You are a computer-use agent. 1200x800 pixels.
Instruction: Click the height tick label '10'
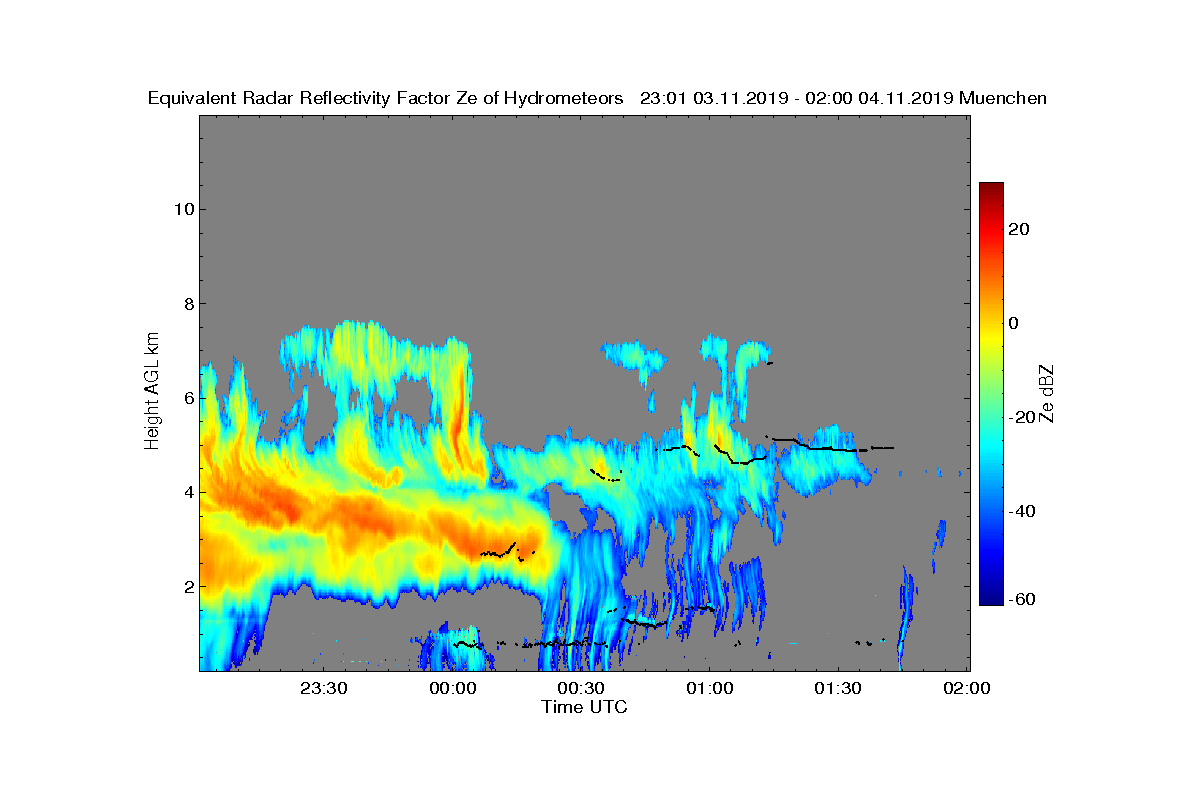tap(183, 209)
